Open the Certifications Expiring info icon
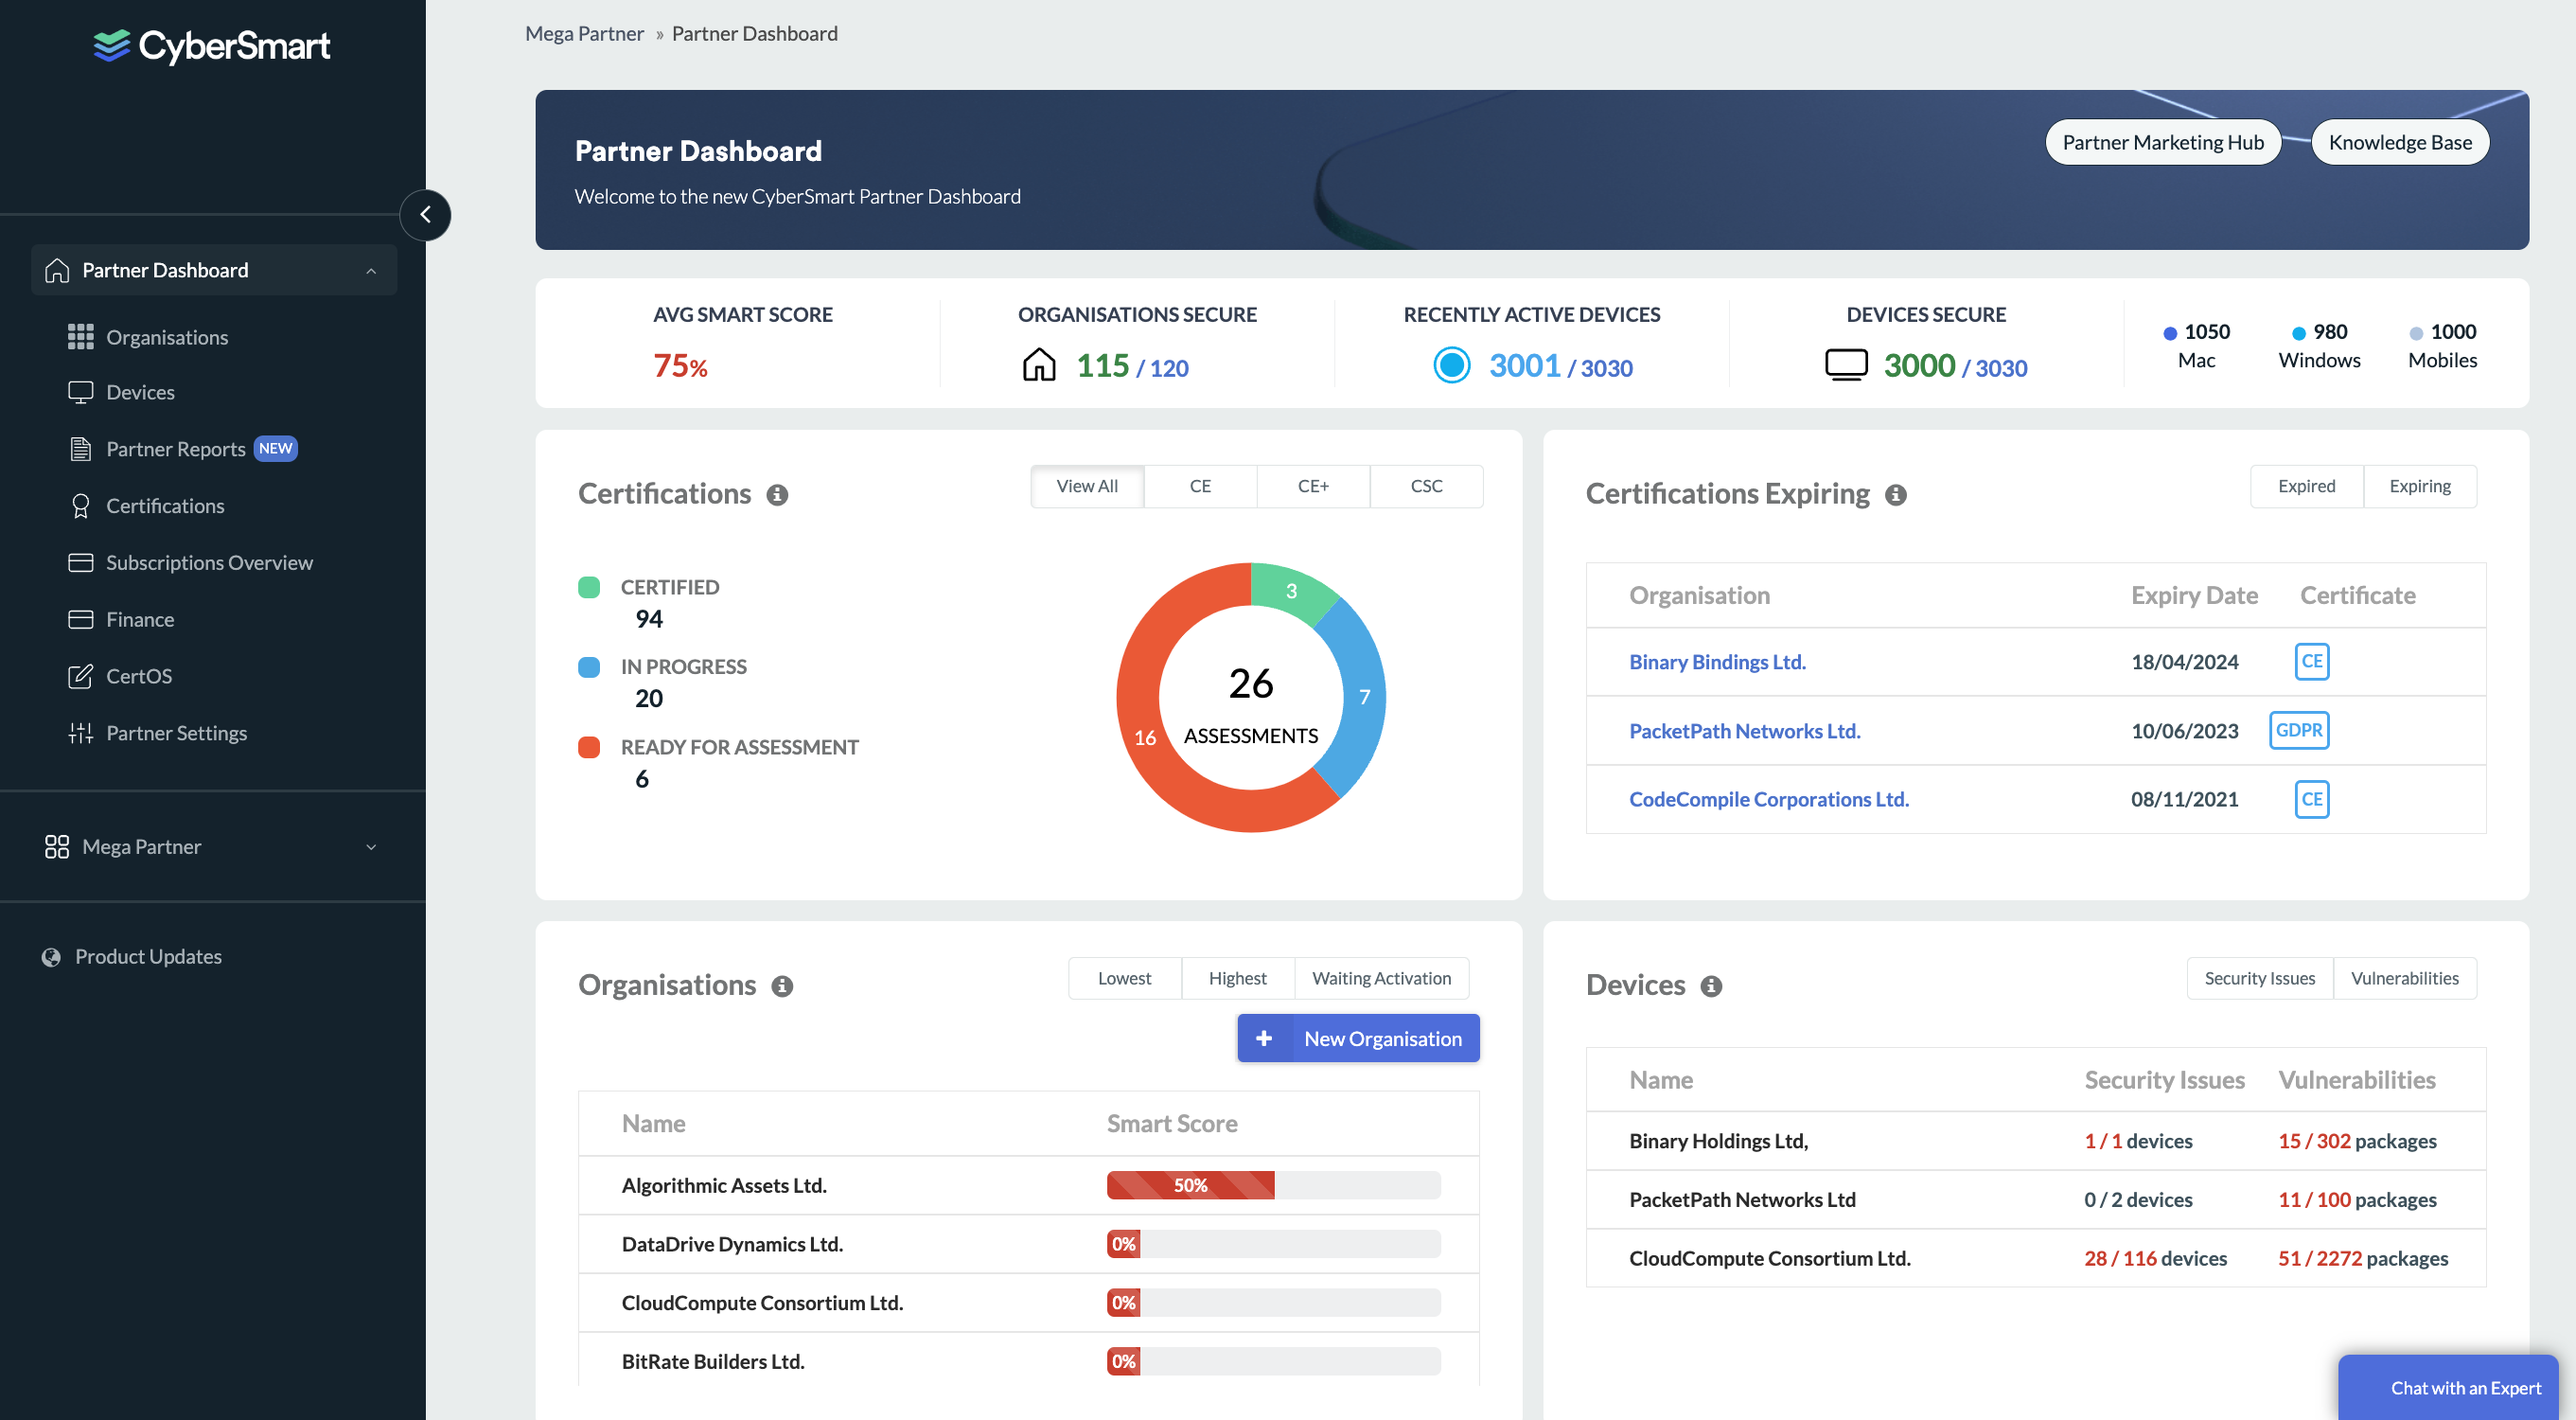 pyautogui.click(x=1896, y=495)
